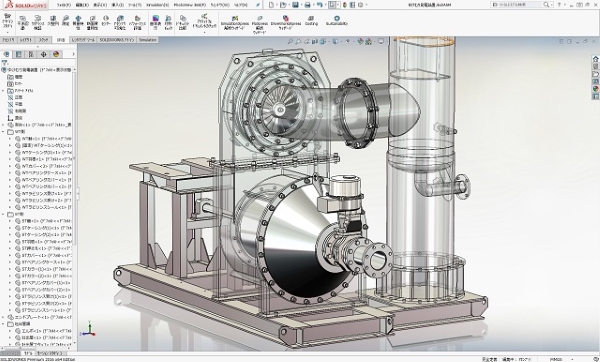The image size is (600, 362).
Task: Click the Print icon in top toolbar
Action: pyautogui.click(x=307, y=5)
